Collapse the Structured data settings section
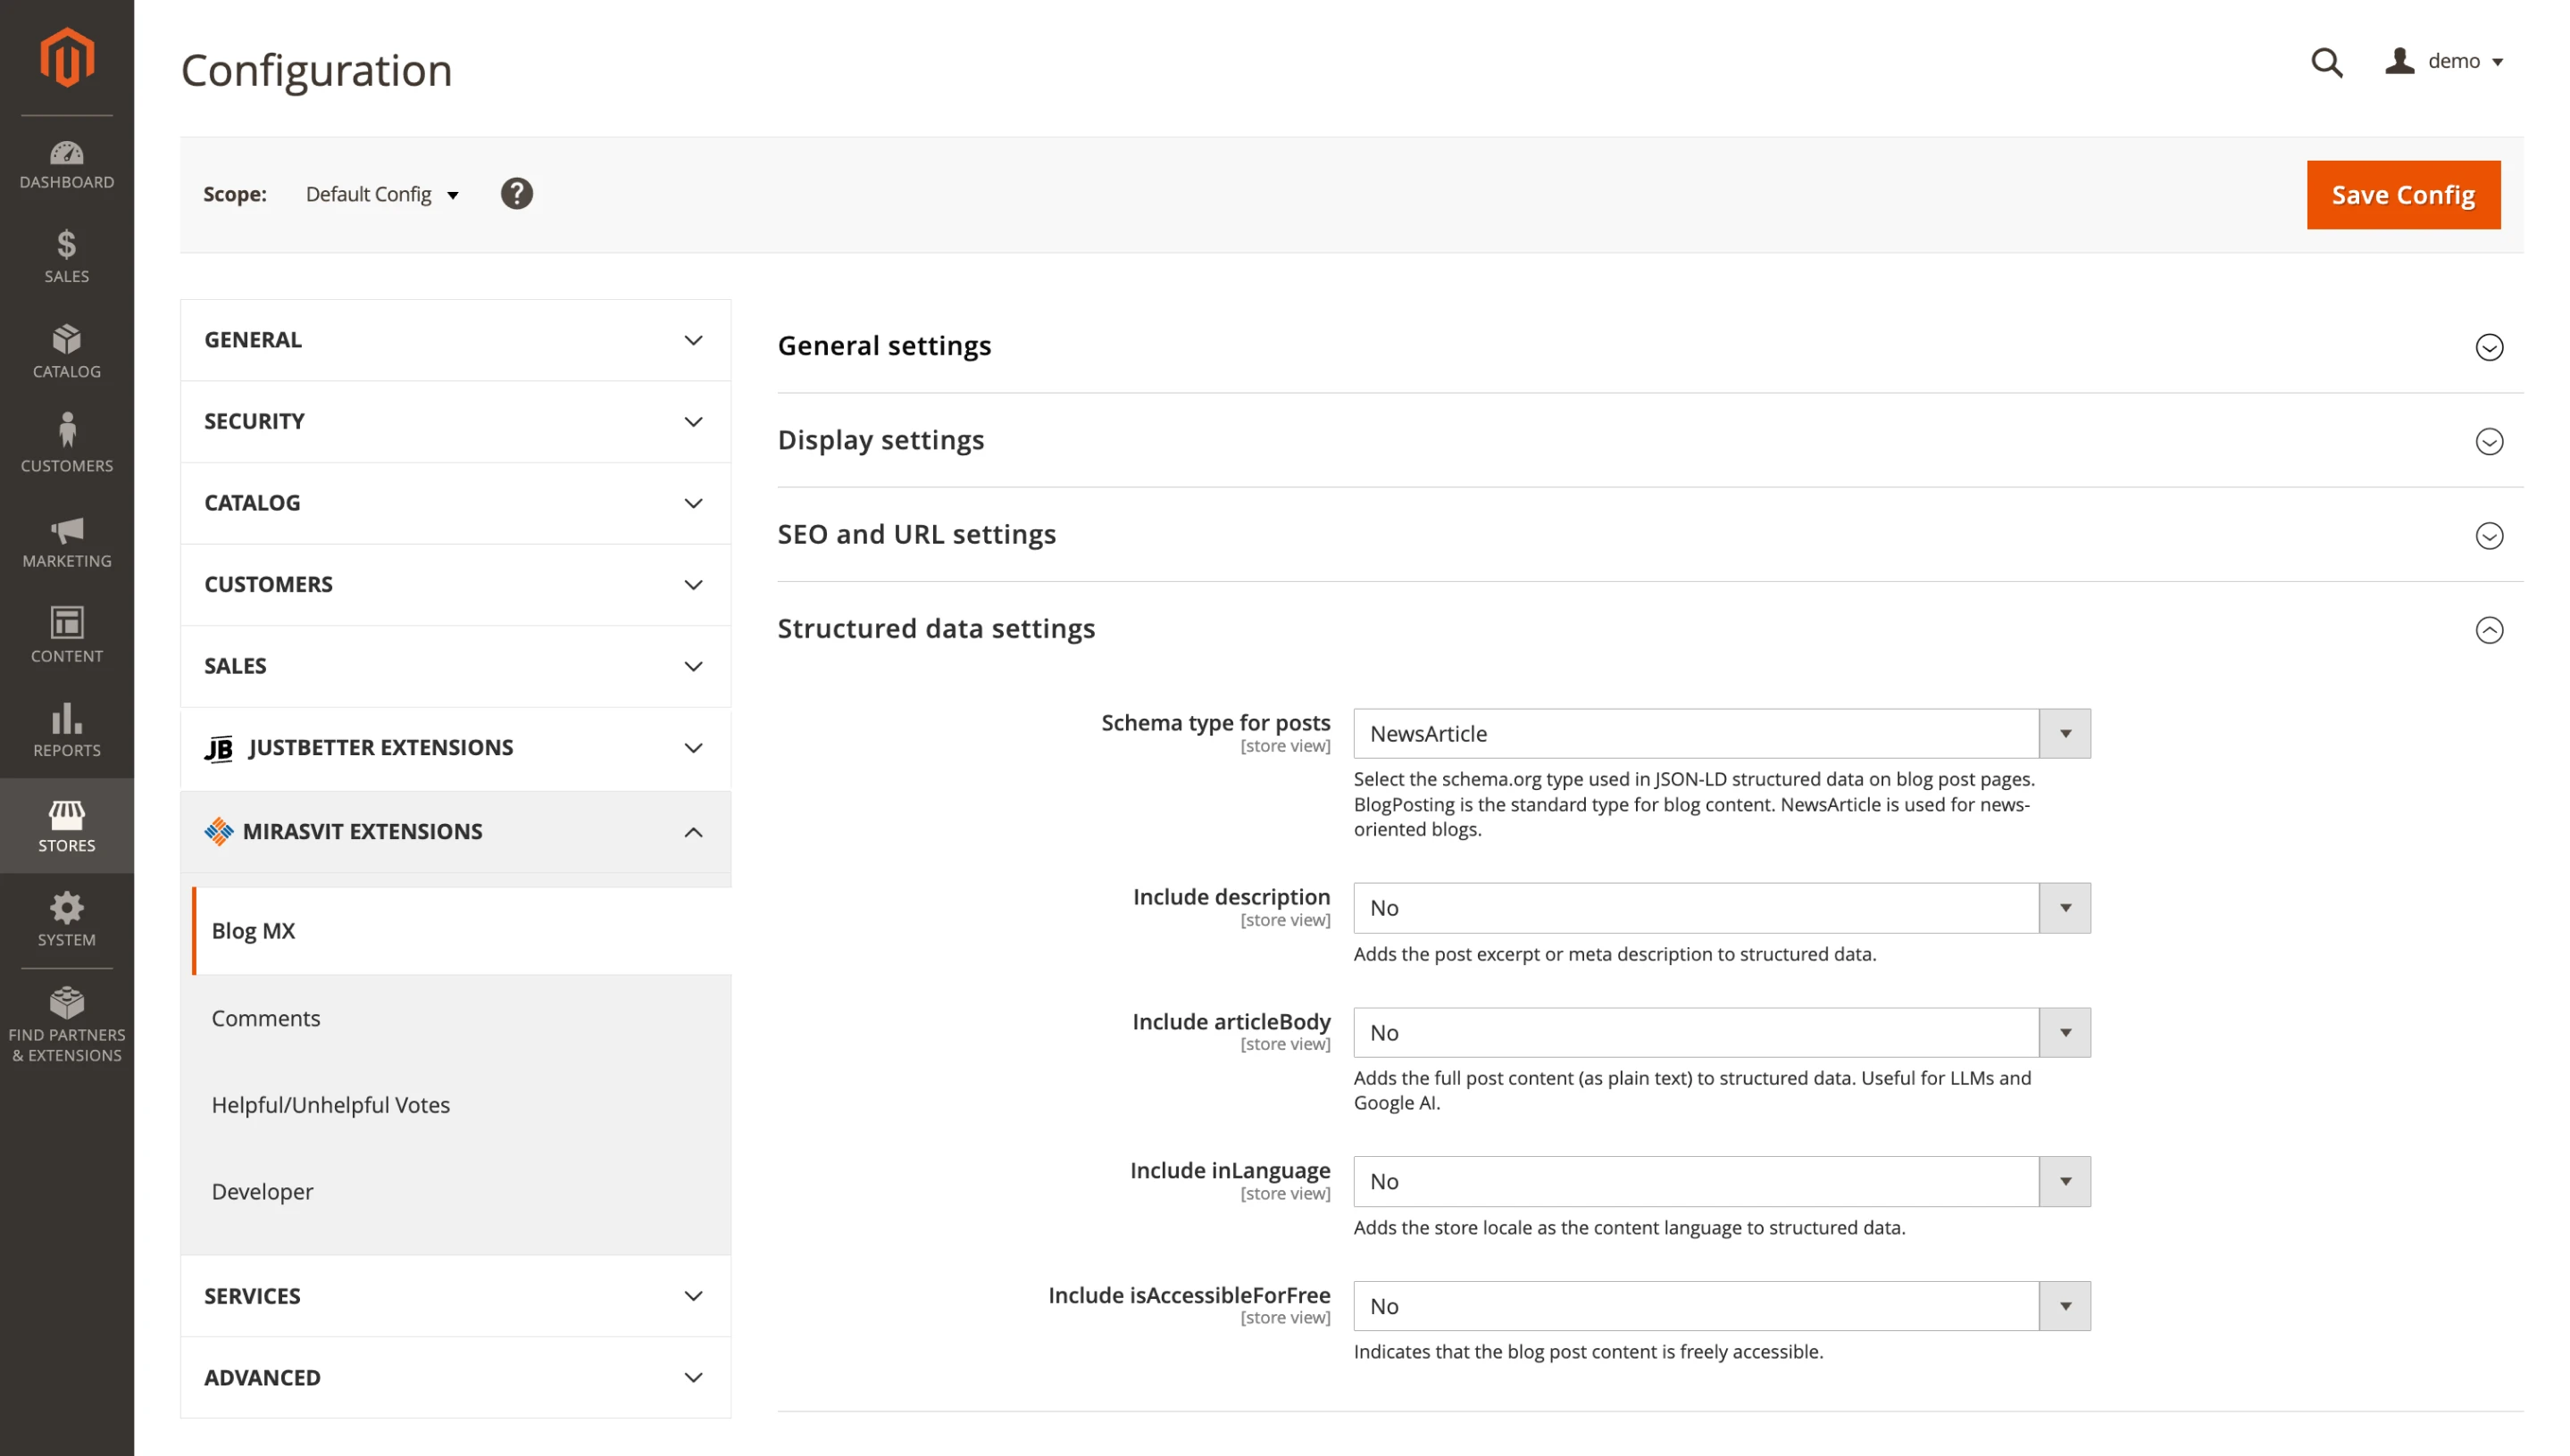 coord(2489,631)
